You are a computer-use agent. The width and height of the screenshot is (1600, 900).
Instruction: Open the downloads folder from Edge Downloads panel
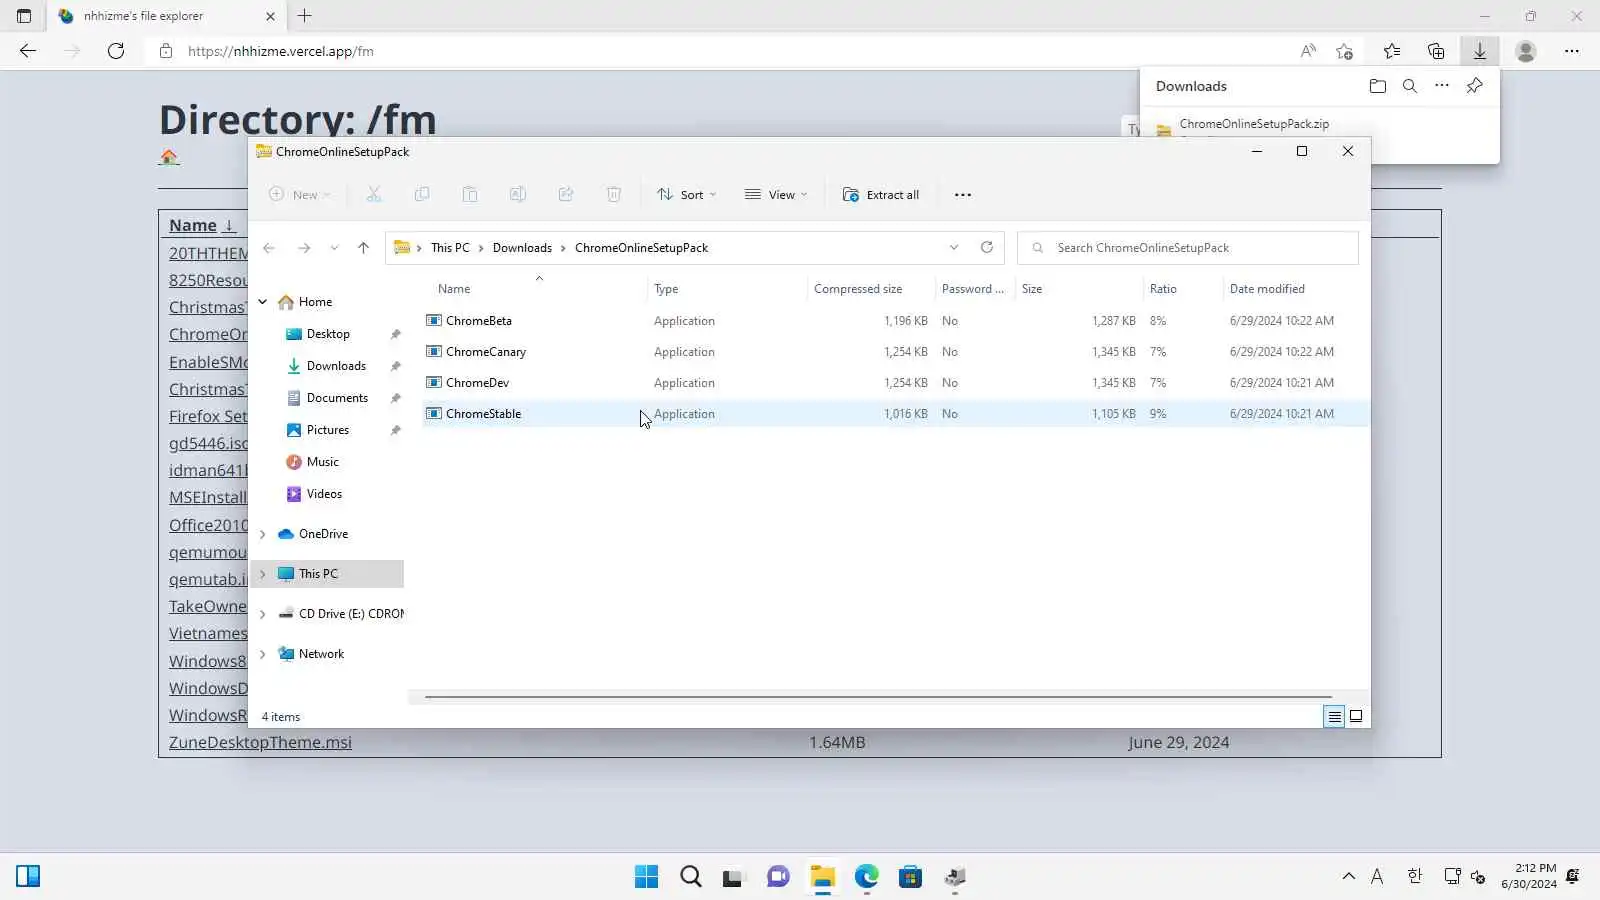[x=1378, y=86]
